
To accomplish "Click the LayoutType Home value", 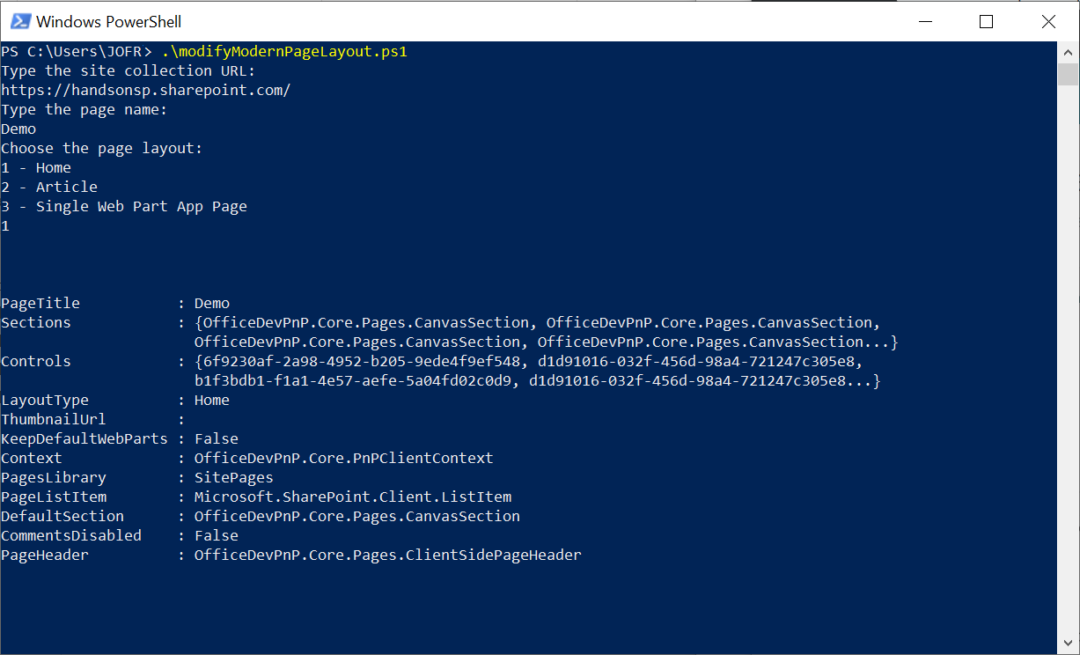I will point(211,399).
